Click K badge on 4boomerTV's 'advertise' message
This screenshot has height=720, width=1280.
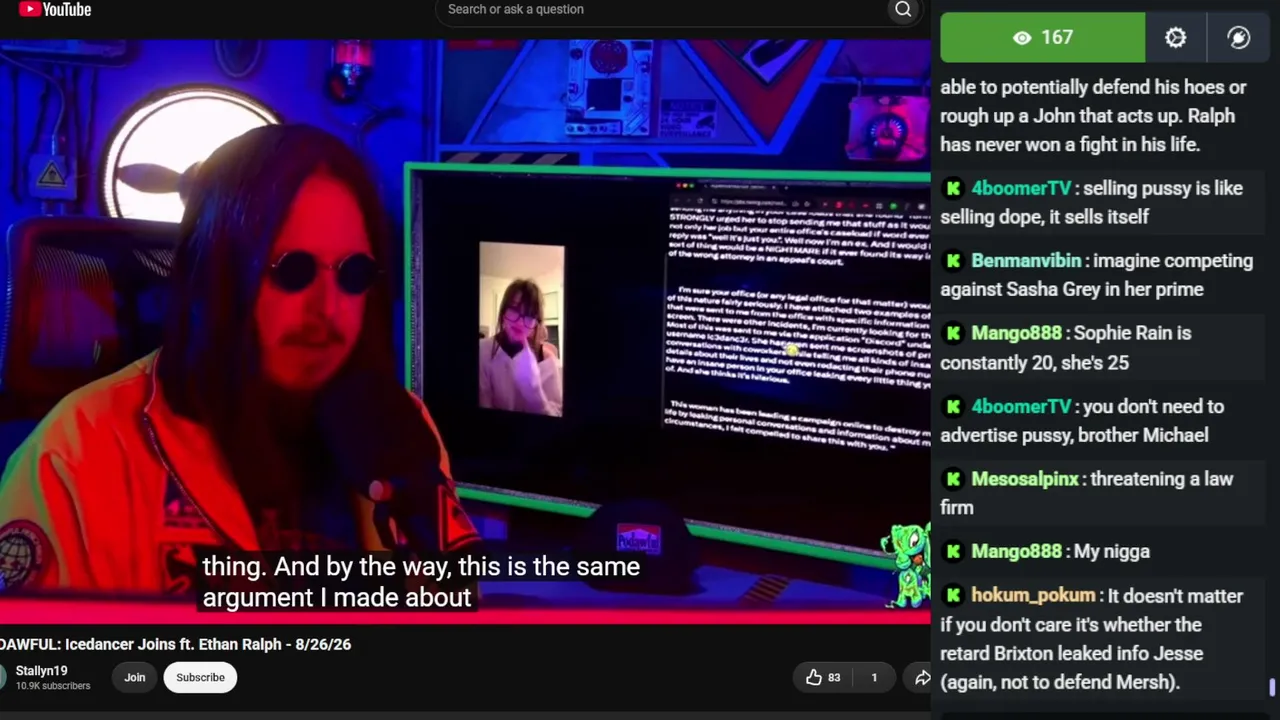point(953,407)
